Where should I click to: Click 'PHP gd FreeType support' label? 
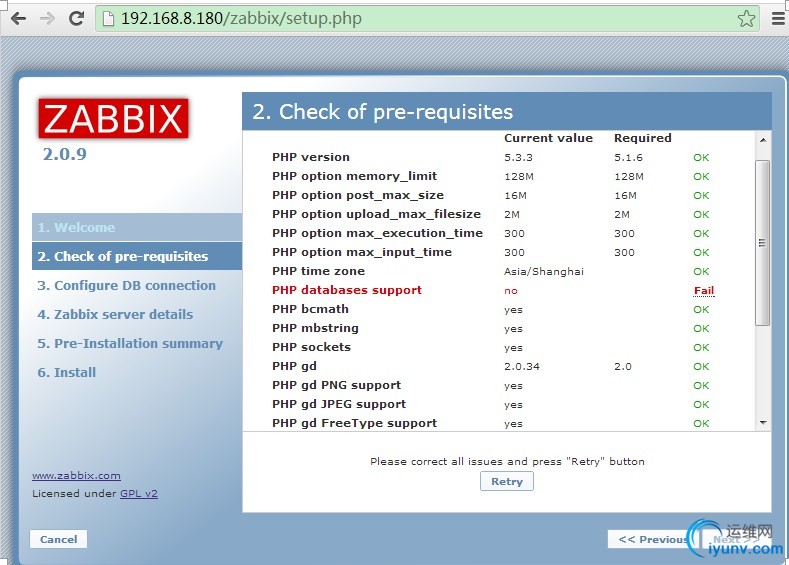(355, 423)
